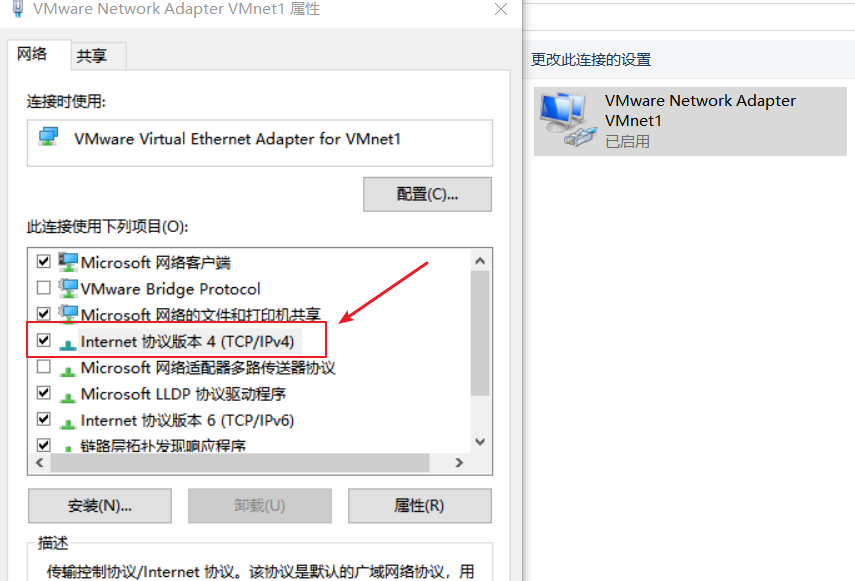The width and height of the screenshot is (855, 581).
Task: Click the VMware Virtual Ethernet Adapter icon
Action: pyautogui.click(x=48, y=136)
